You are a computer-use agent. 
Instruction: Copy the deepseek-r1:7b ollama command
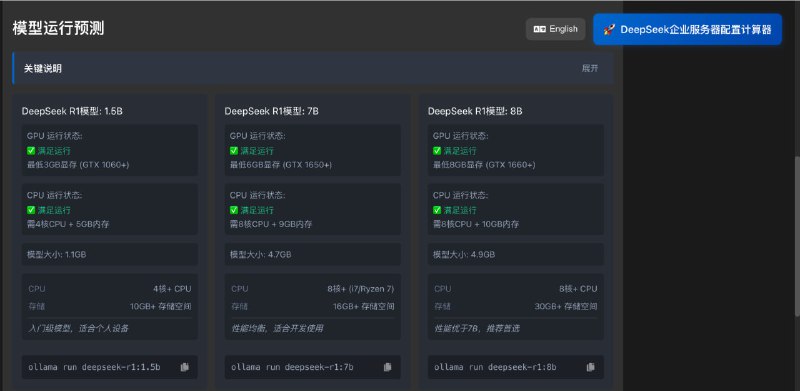click(x=388, y=367)
